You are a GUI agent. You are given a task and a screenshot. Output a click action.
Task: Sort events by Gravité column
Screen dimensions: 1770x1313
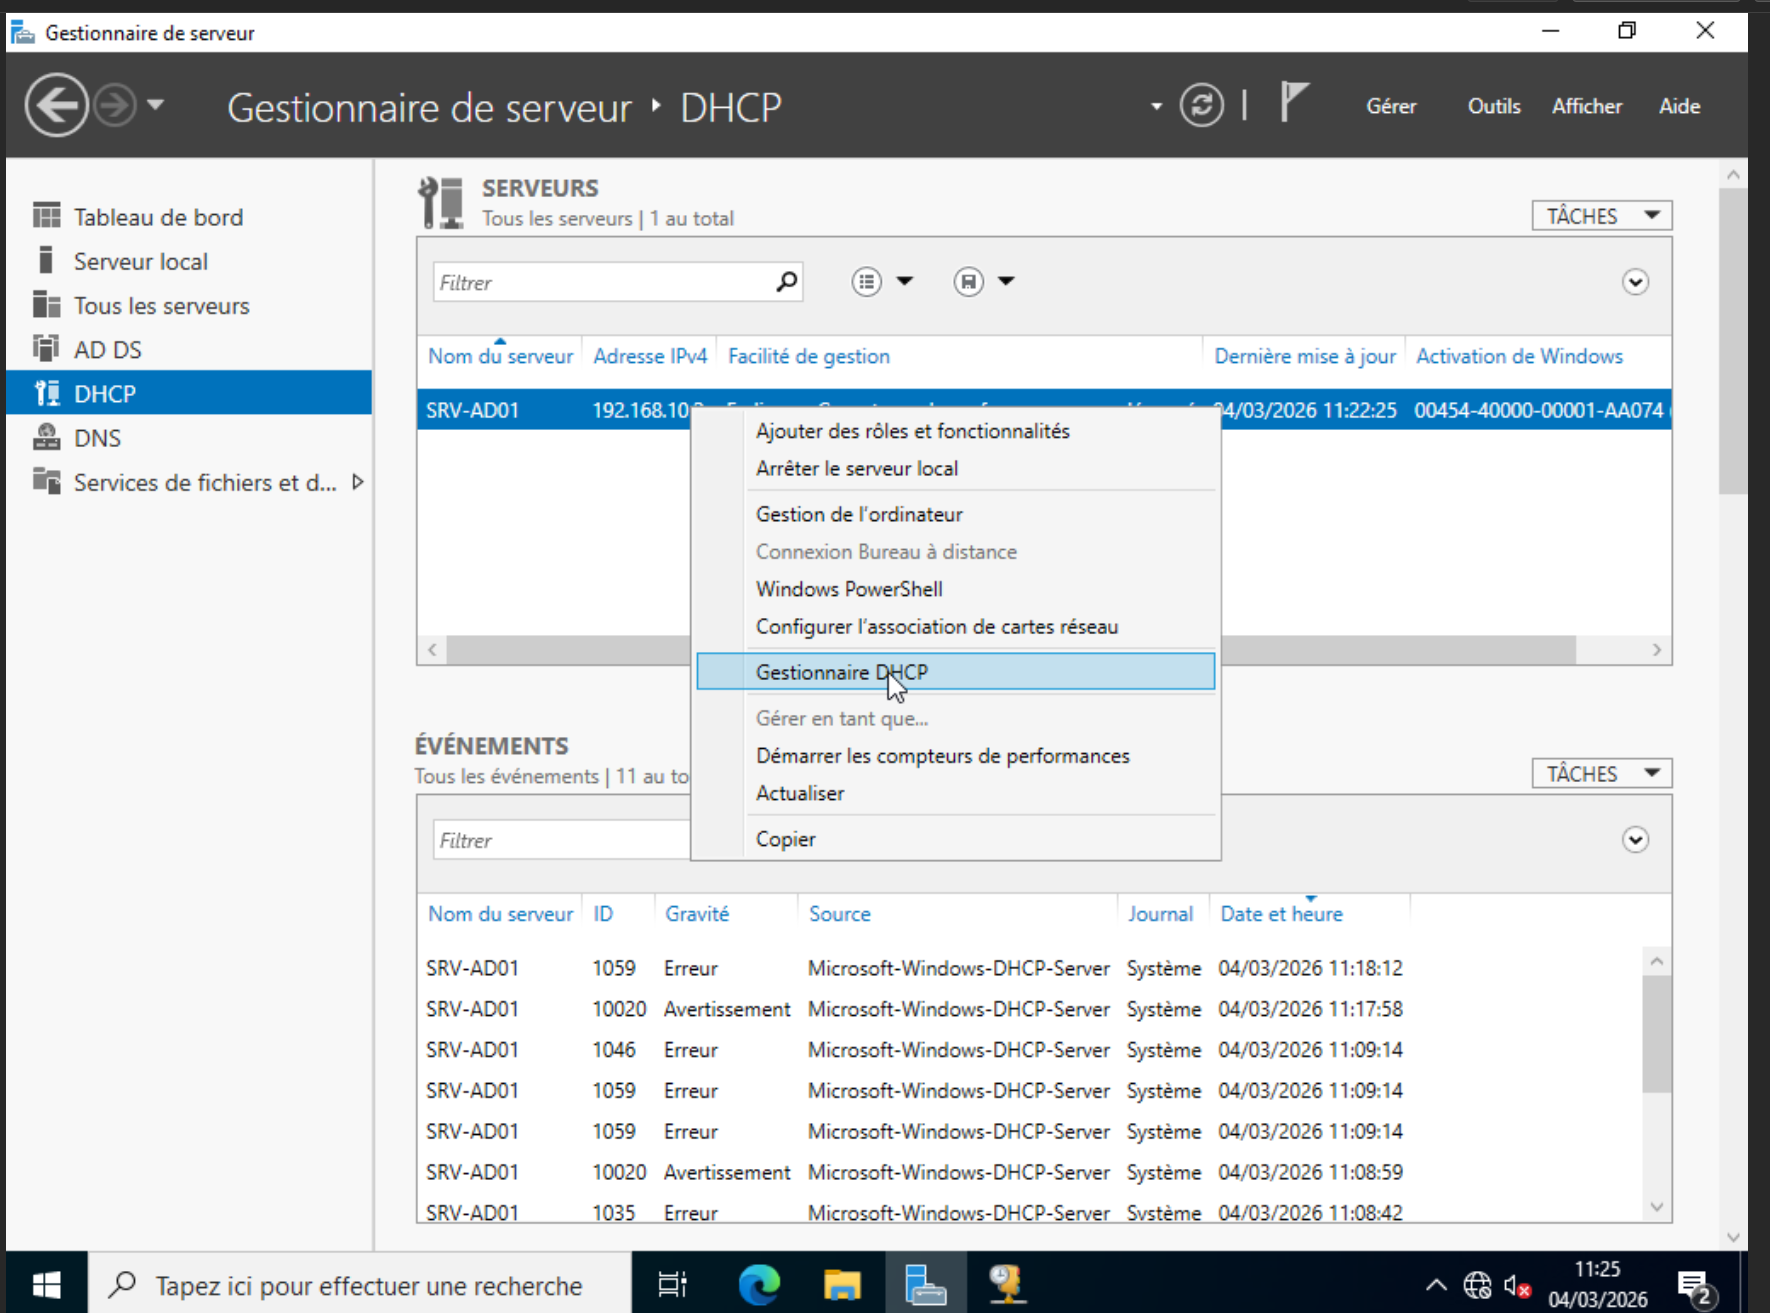tap(697, 914)
